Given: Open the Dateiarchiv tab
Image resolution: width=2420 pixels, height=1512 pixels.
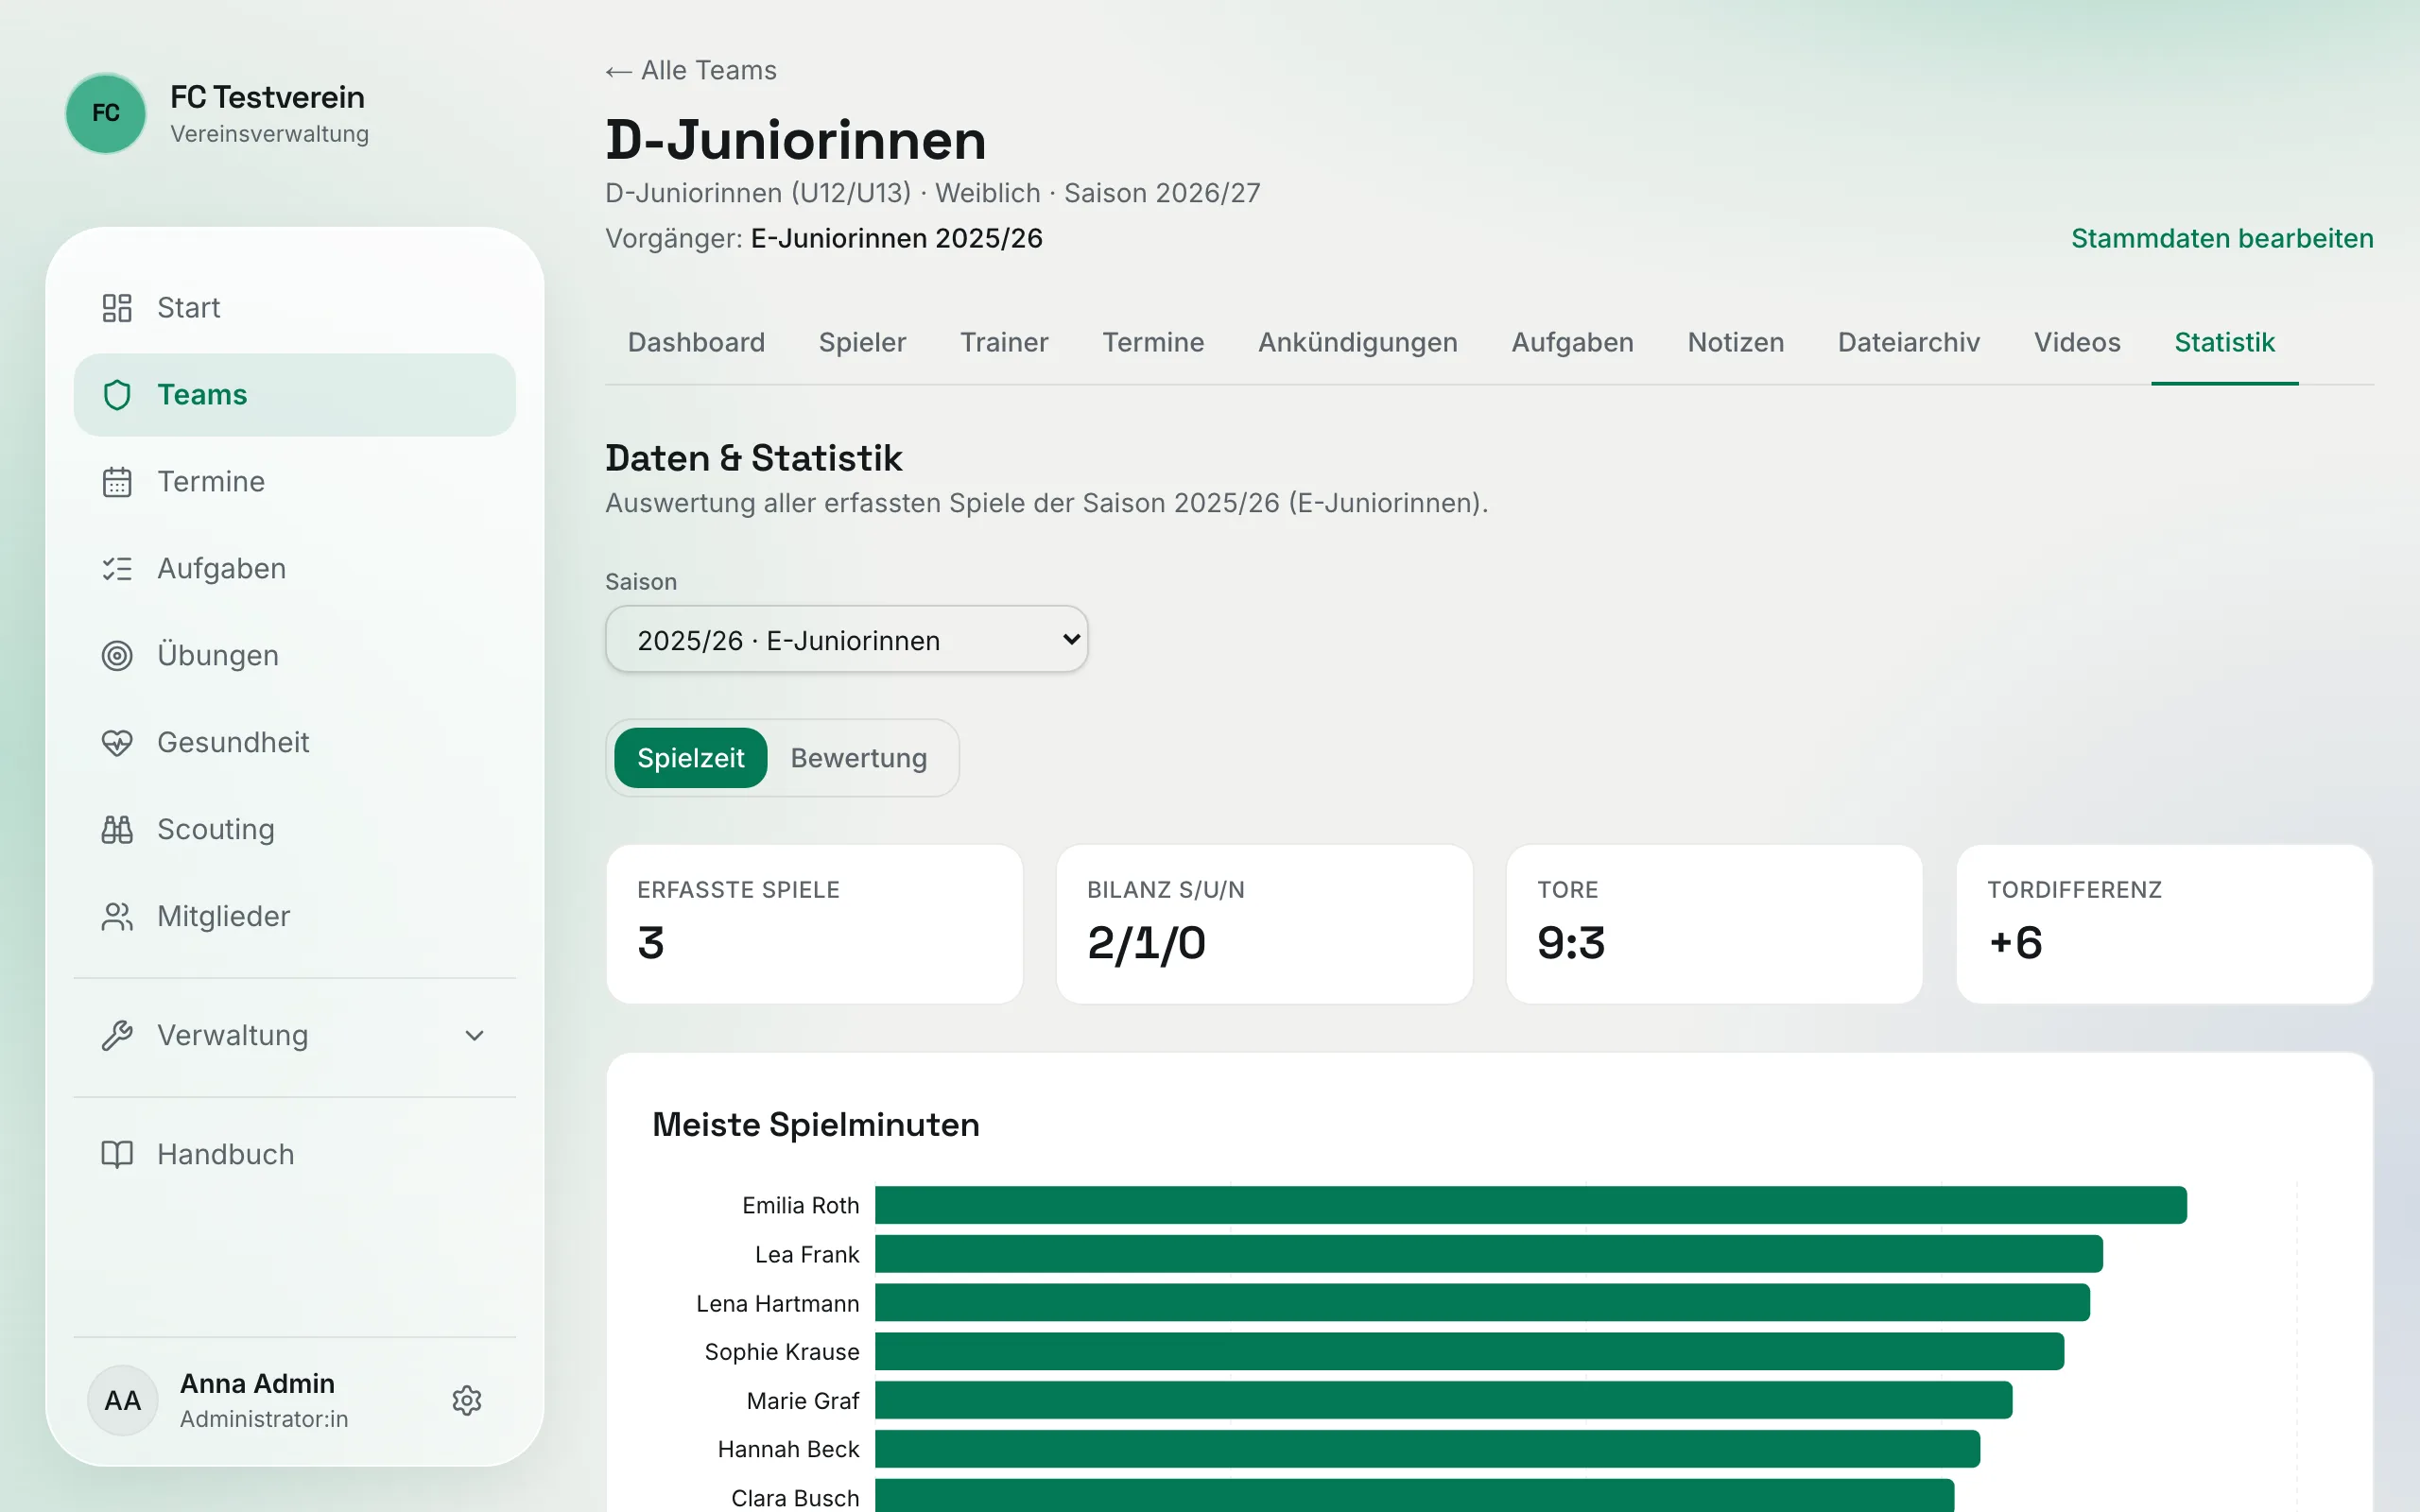Looking at the screenshot, I should coord(1909,343).
